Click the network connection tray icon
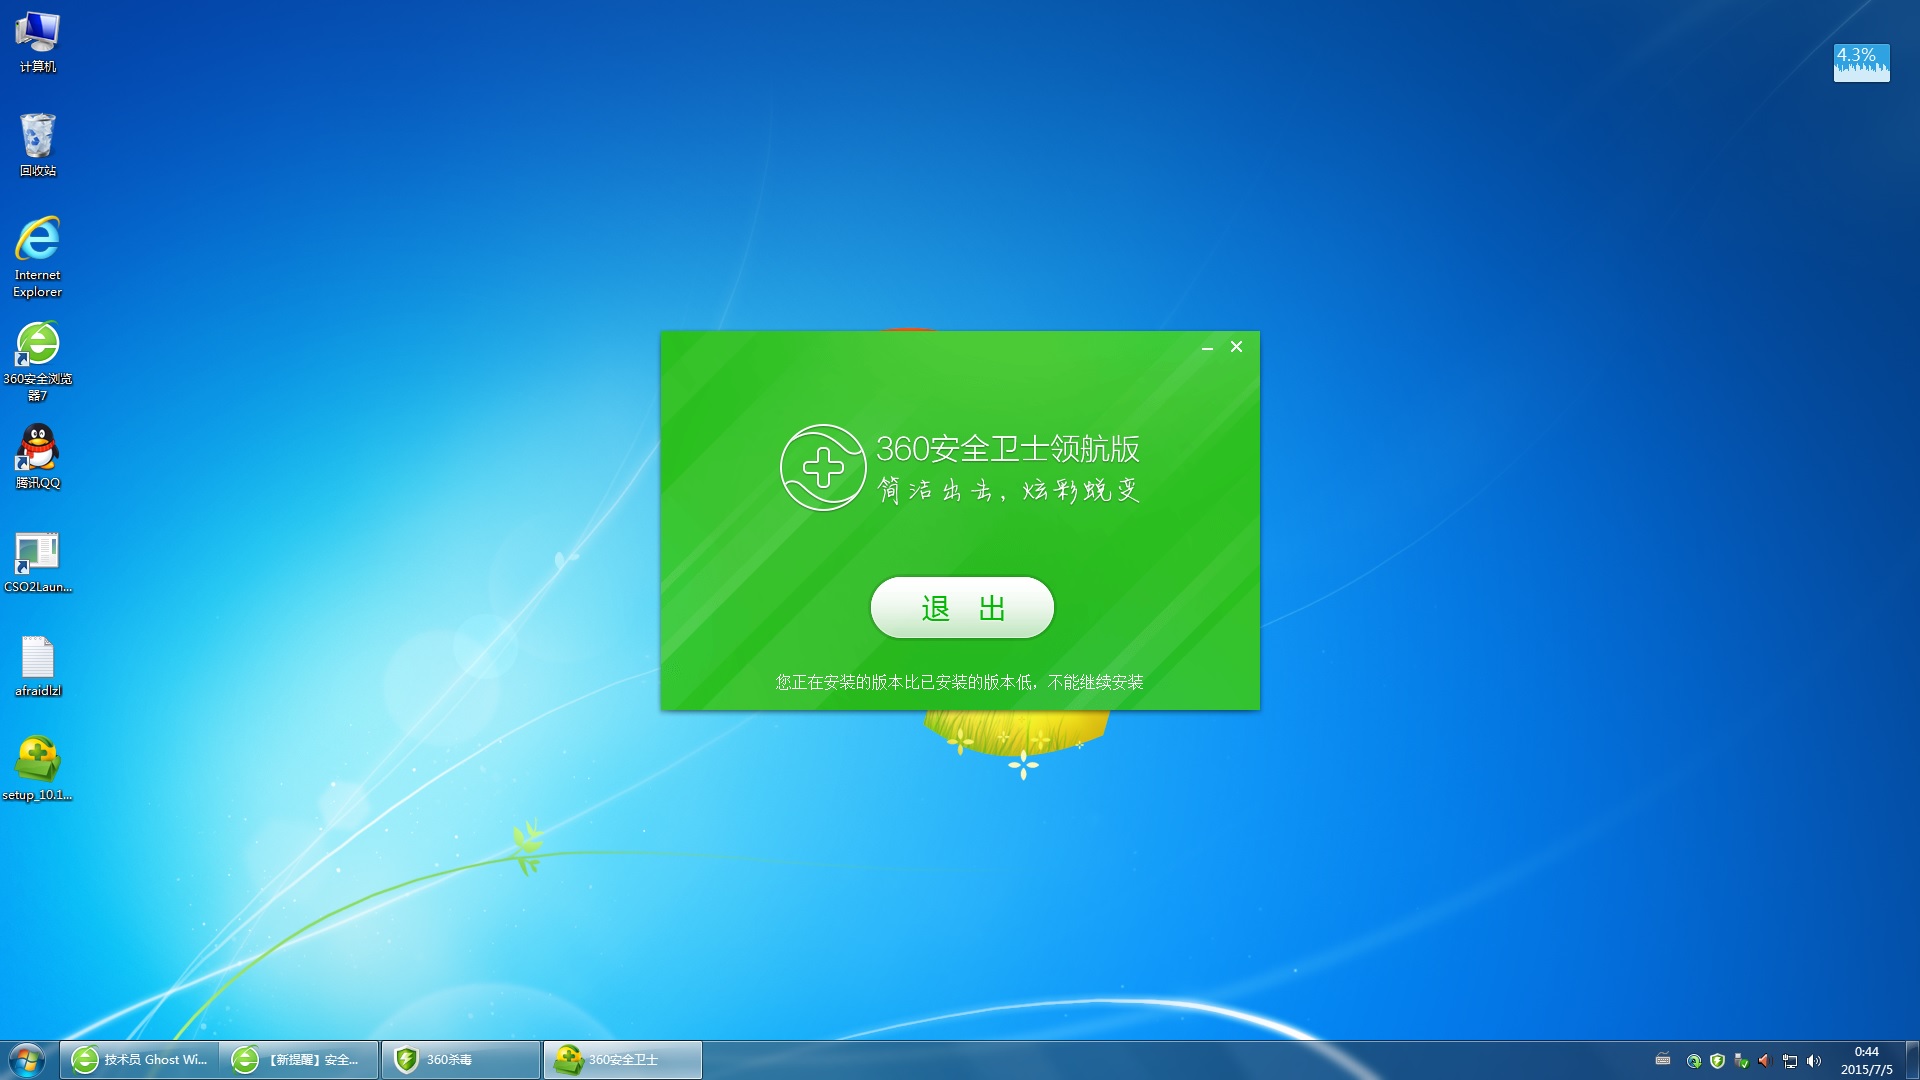The width and height of the screenshot is (1920, 1080). pos(1790,1061)
